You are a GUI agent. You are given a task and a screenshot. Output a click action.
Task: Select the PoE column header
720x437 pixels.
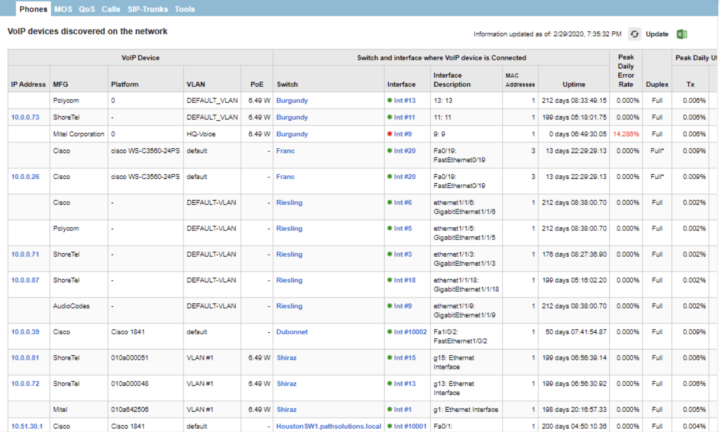tap(257, 84)
